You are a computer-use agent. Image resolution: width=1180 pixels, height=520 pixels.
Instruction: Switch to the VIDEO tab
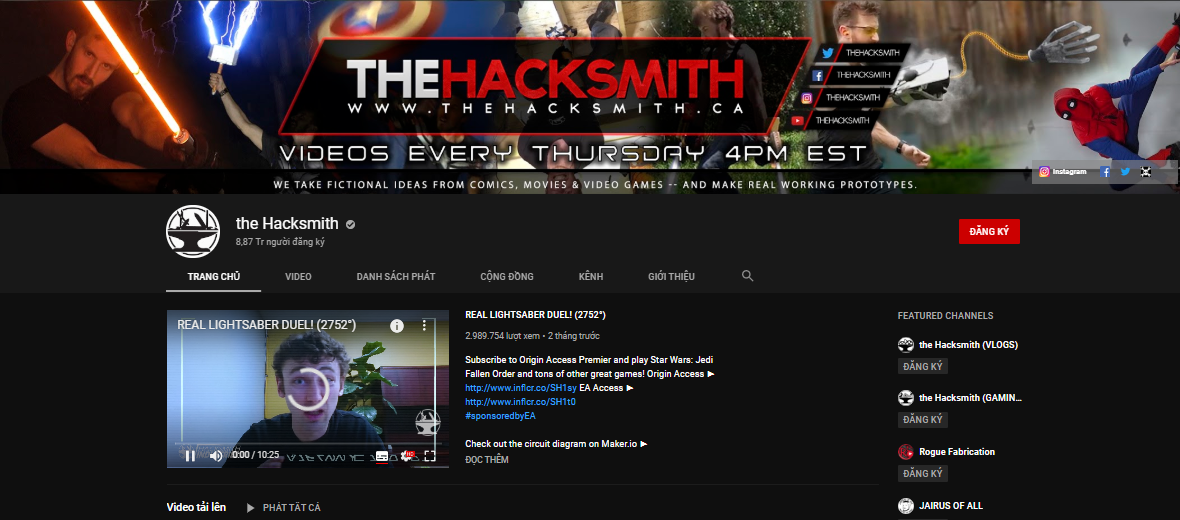(x=298, y=276)
